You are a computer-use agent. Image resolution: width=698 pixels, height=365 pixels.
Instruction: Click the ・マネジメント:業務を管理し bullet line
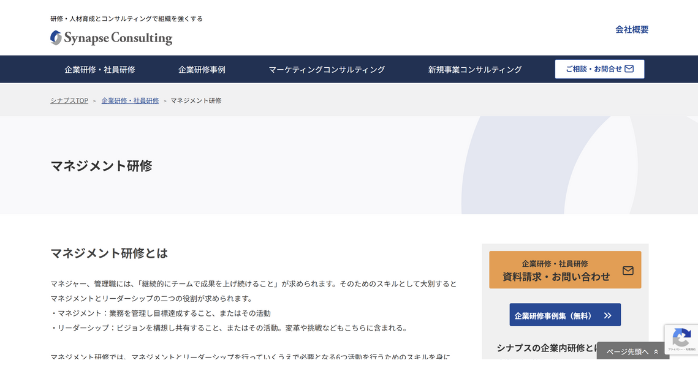(x=161, y=313)
